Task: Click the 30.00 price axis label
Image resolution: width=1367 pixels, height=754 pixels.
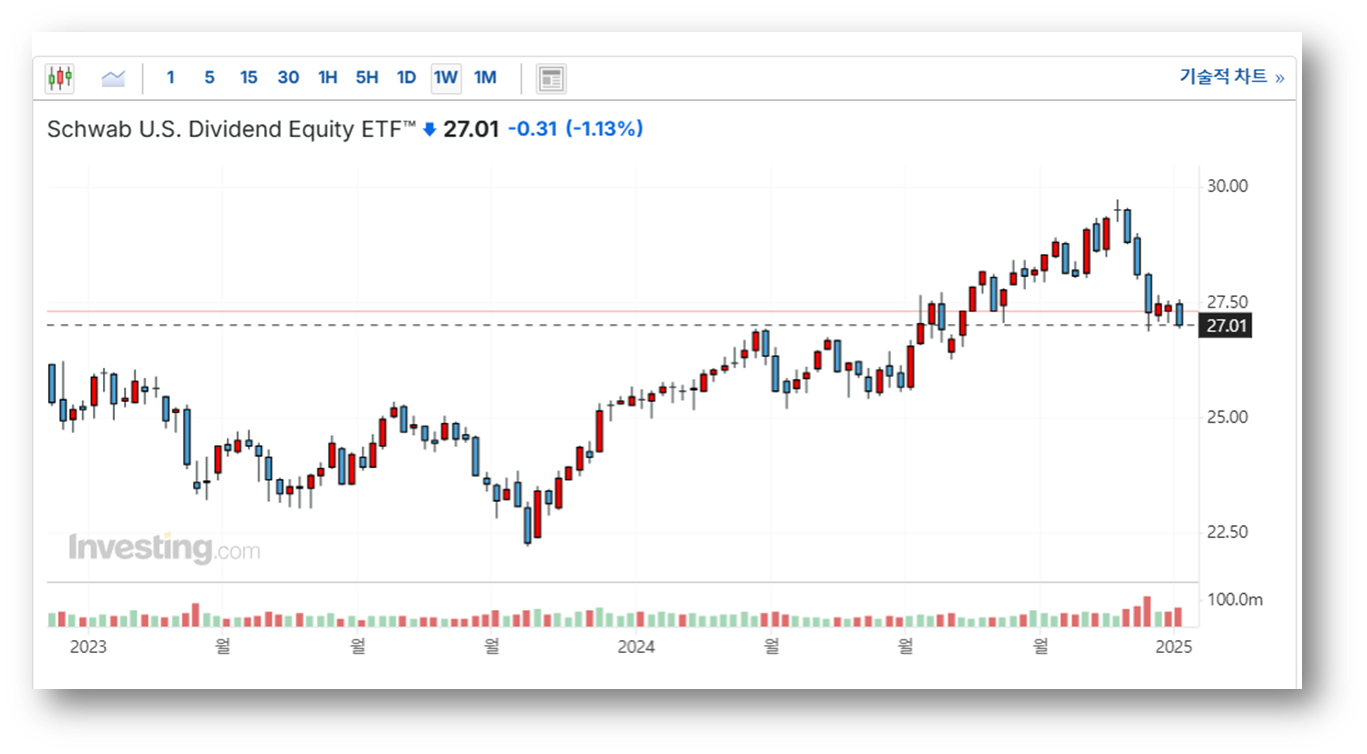Action: click(1226, 186)
